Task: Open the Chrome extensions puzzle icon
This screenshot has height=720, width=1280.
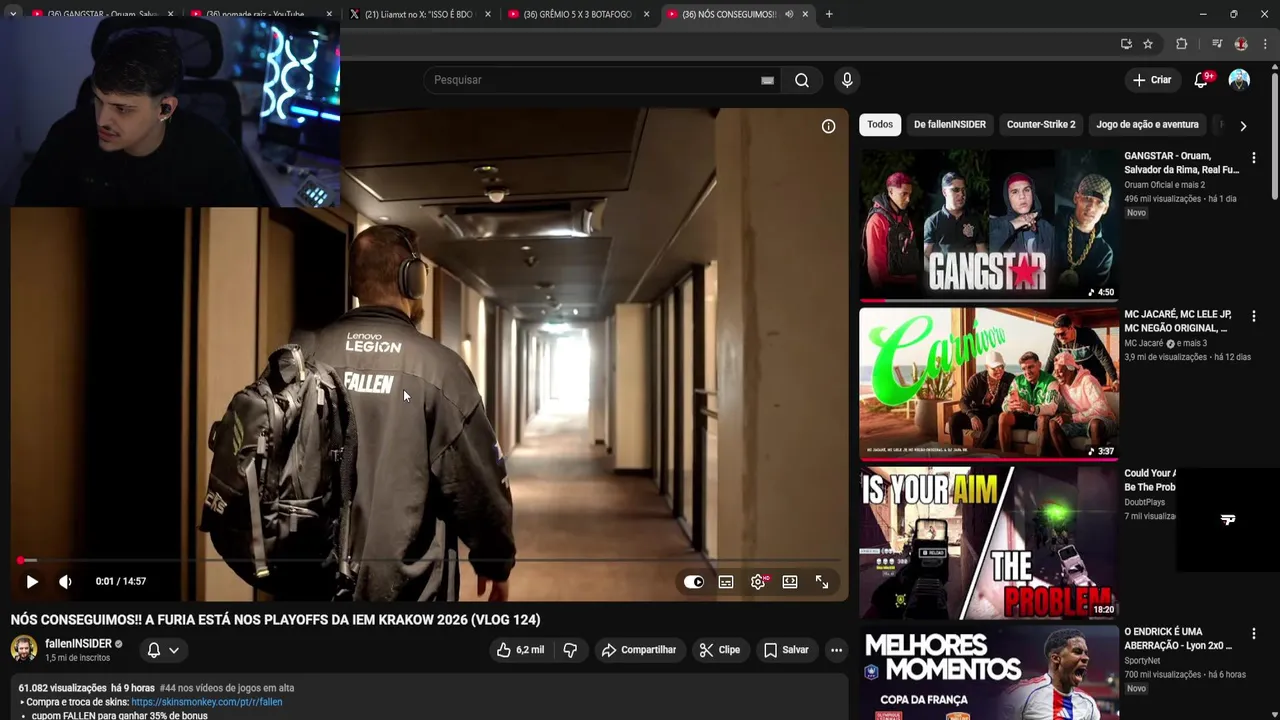Action: pyautogui.click(x=1182, y=44)
